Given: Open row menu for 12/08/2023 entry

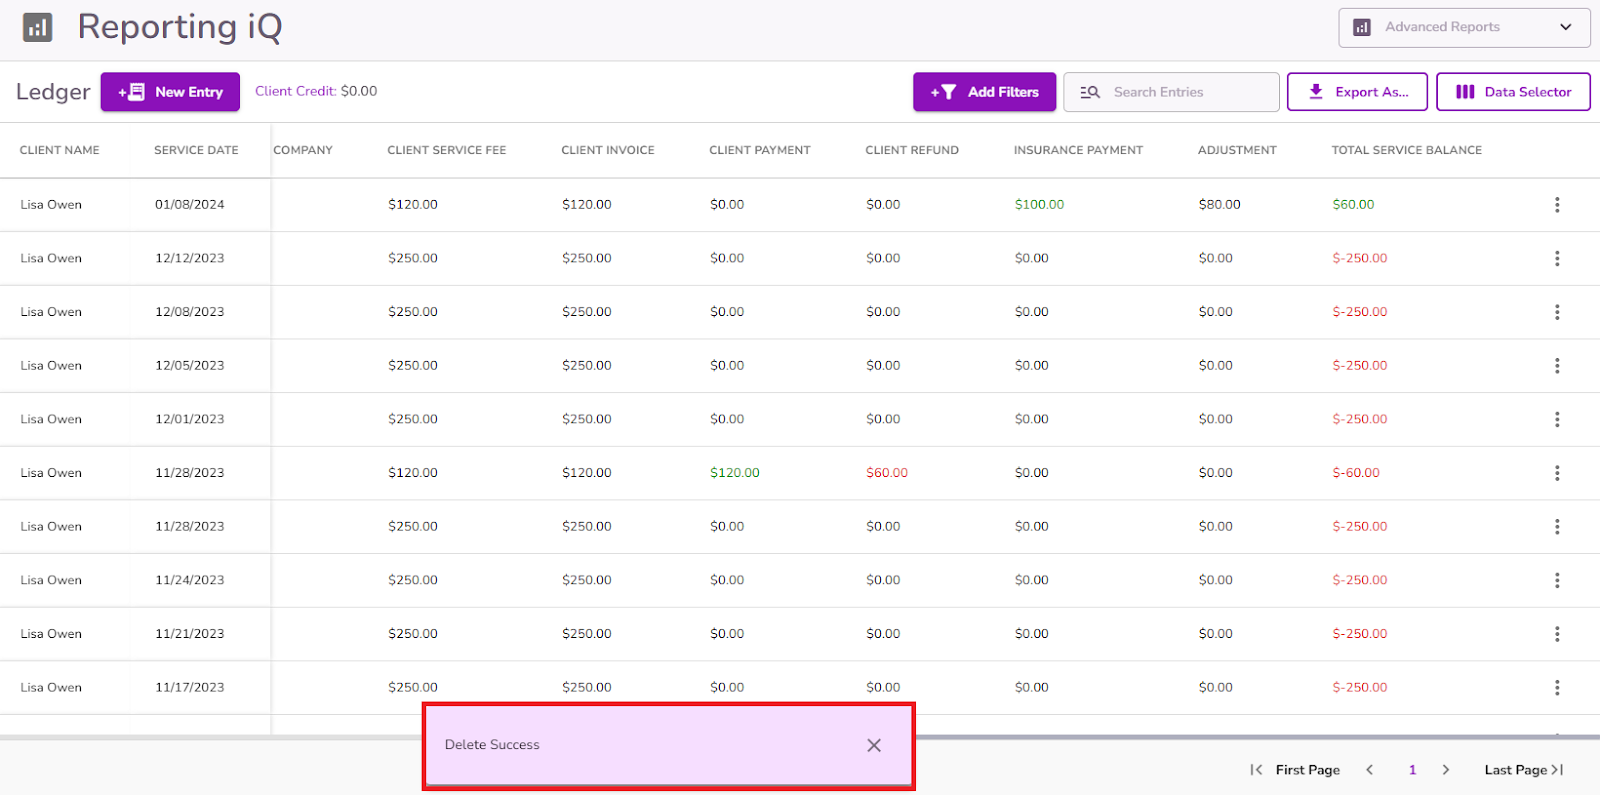Looking at the screenshot, I should tap(1557, 312).
